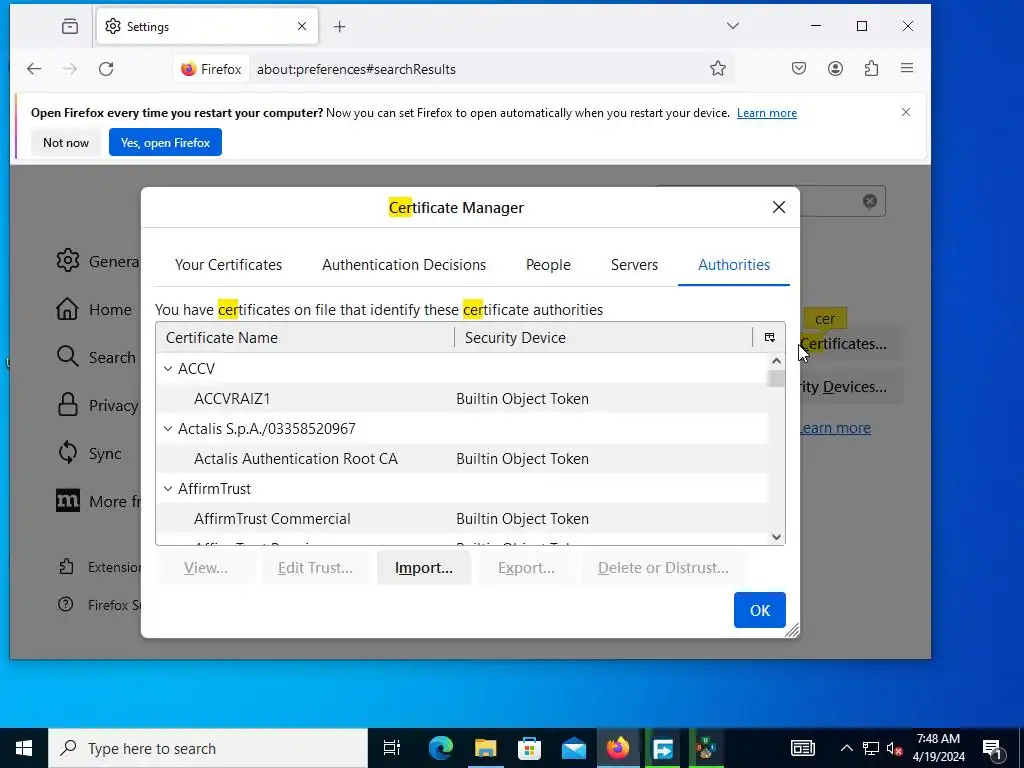Clear the settings search field

click(x=869, y=201)
